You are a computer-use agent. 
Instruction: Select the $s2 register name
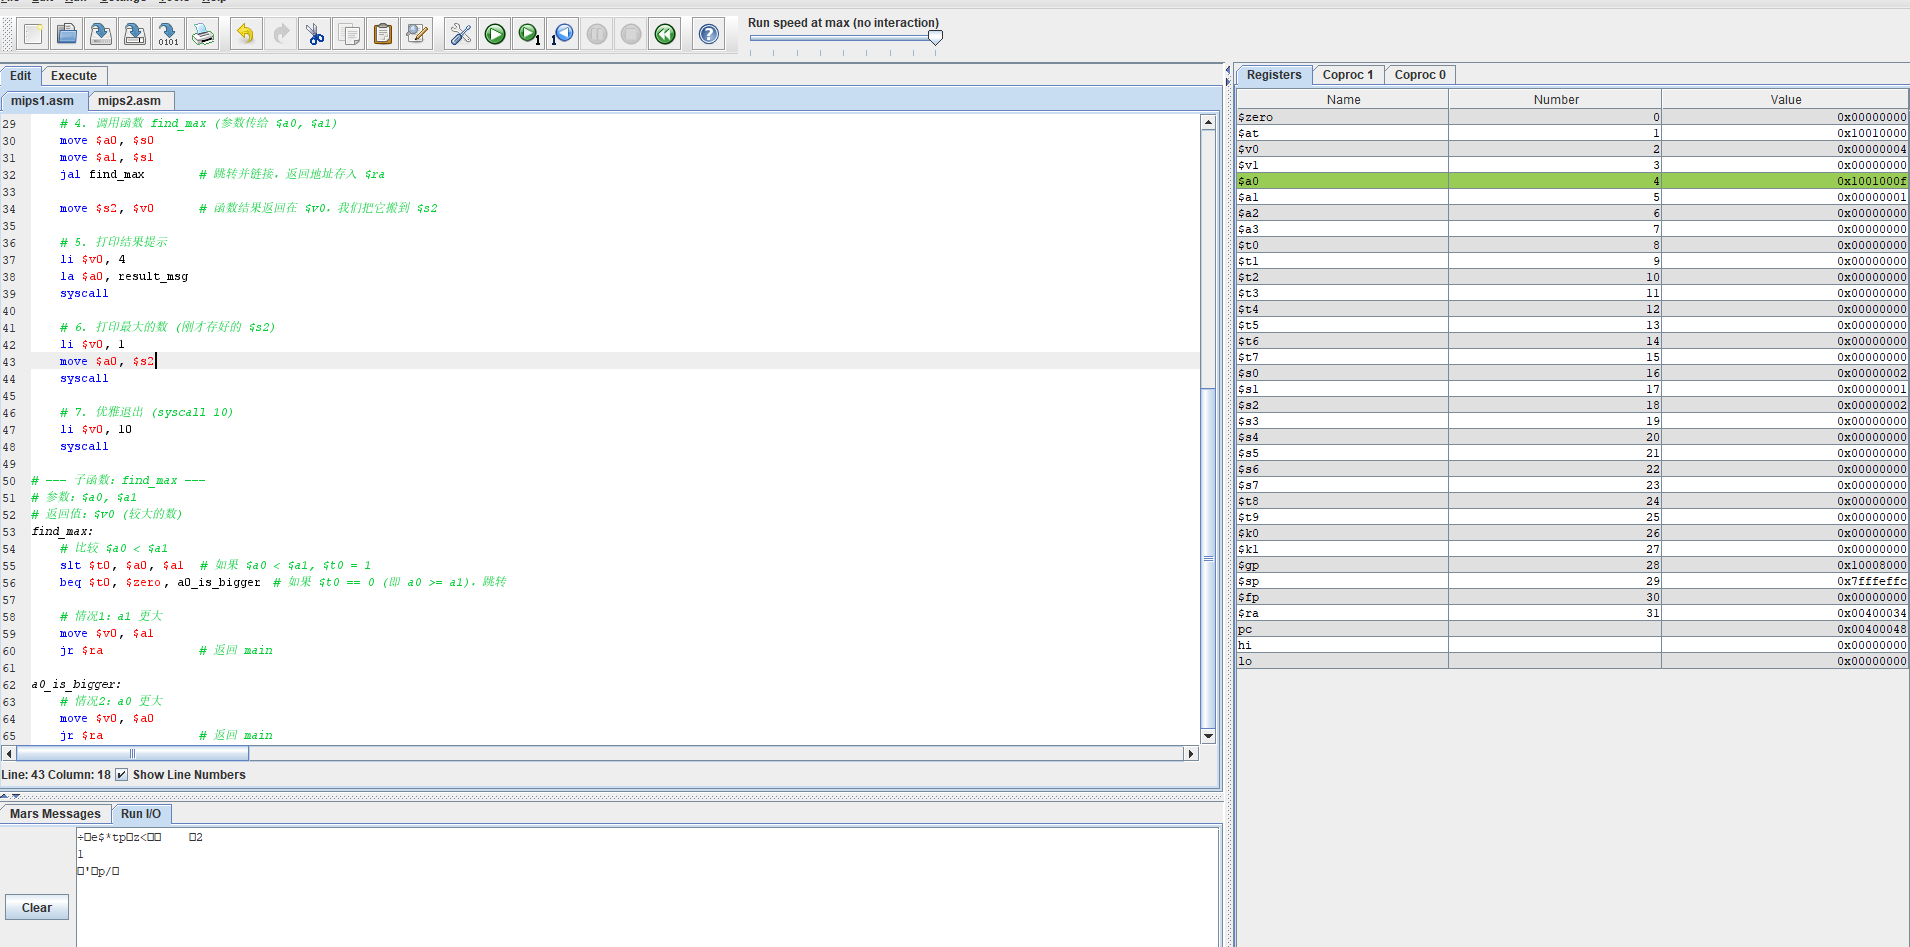coord(1248,405)
